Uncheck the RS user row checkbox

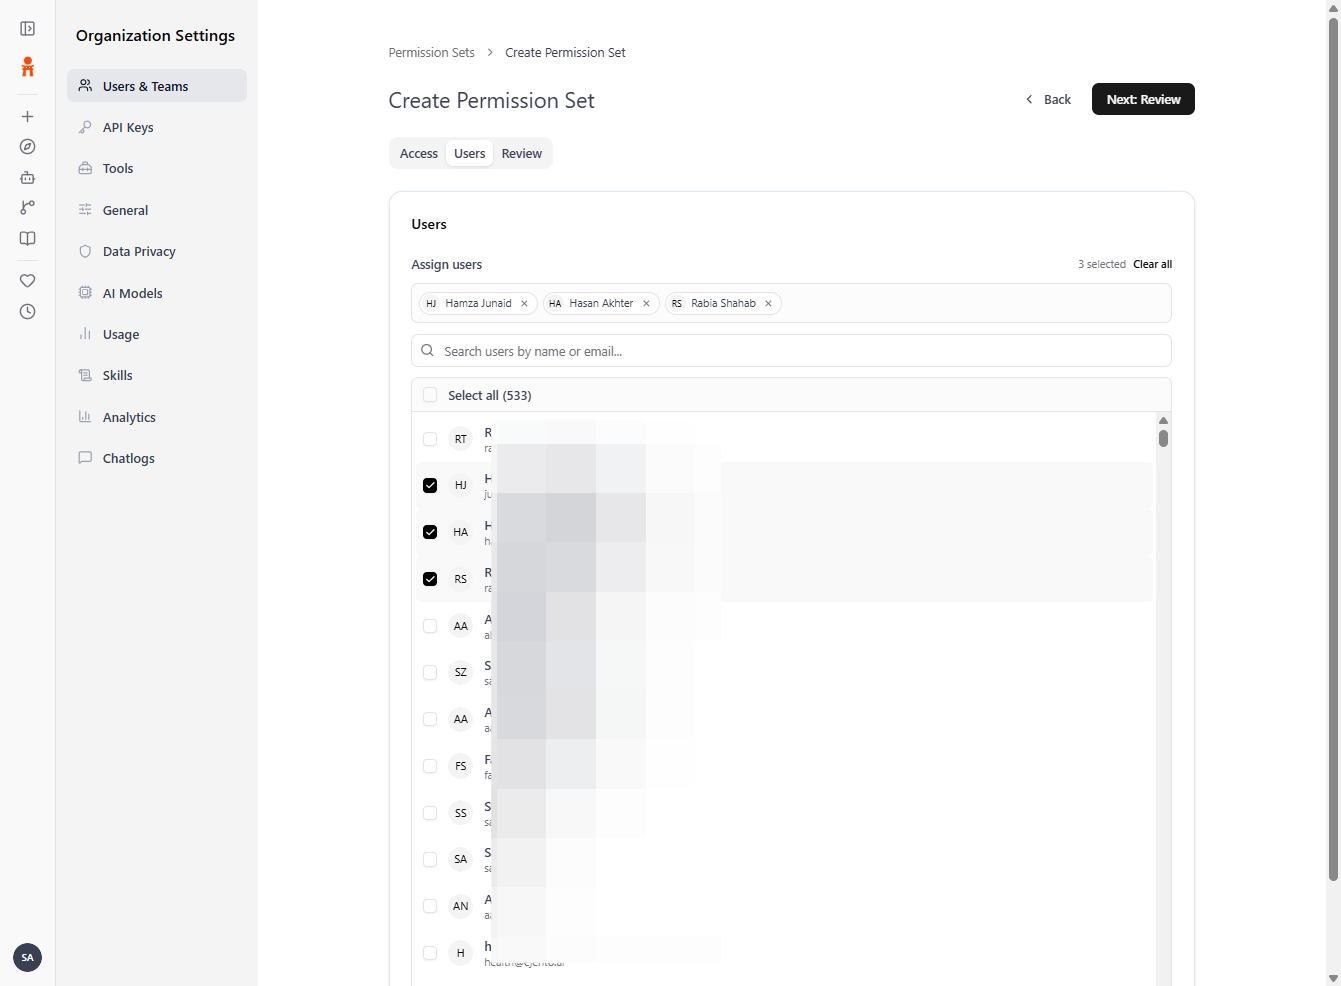(430, 579)
